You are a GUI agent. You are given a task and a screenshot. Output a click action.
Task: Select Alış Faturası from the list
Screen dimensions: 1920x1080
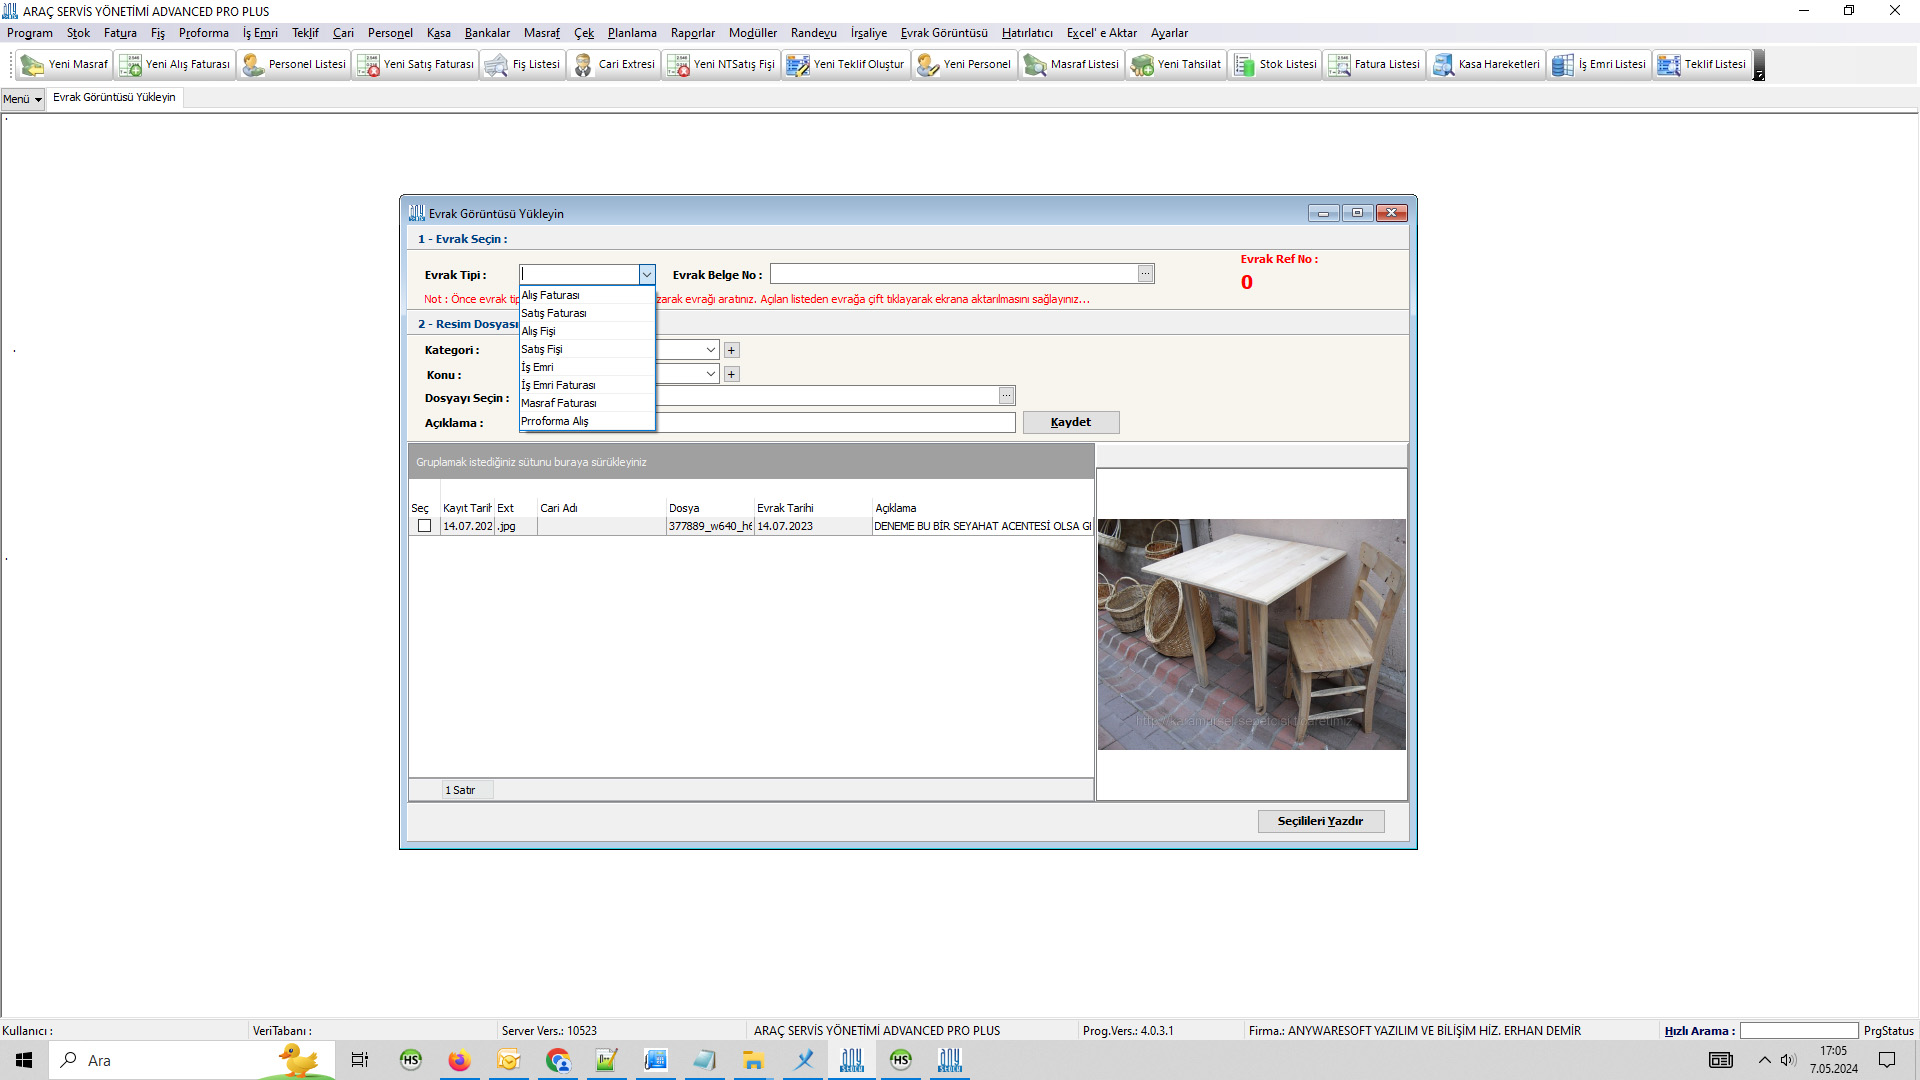[587, 295]
